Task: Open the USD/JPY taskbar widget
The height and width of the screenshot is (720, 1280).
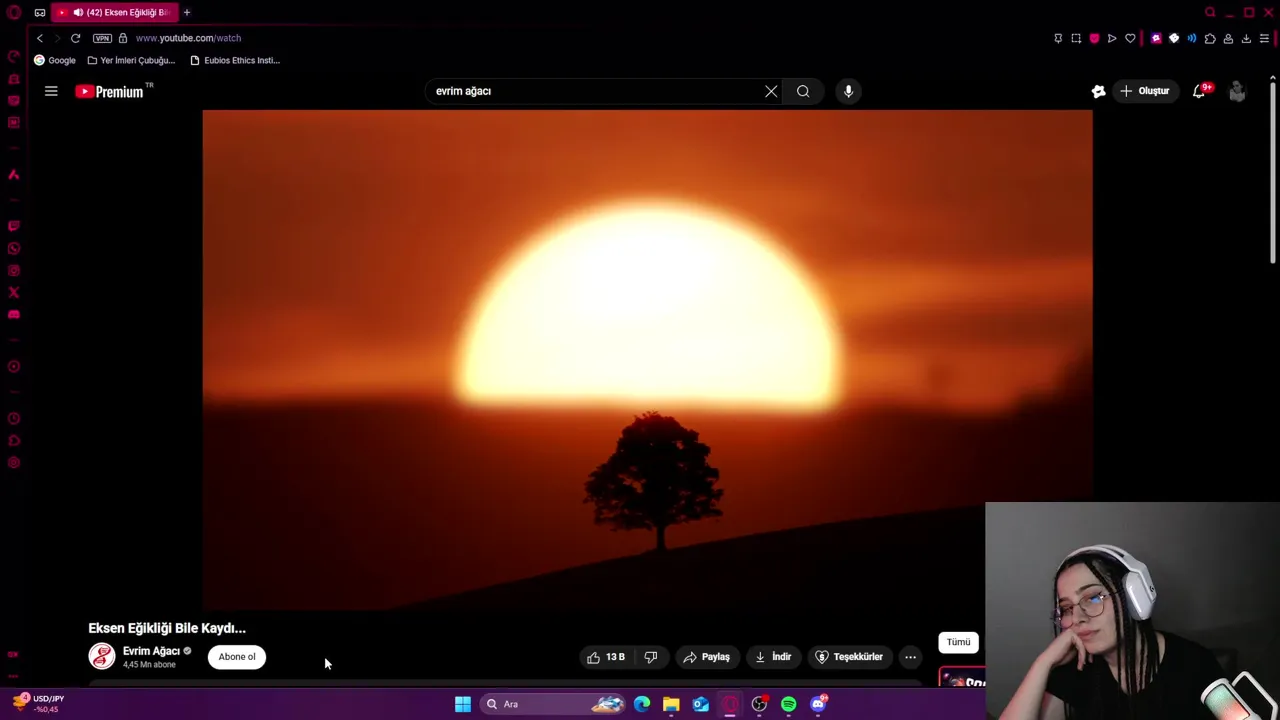Action: click(x=38, y=703)
